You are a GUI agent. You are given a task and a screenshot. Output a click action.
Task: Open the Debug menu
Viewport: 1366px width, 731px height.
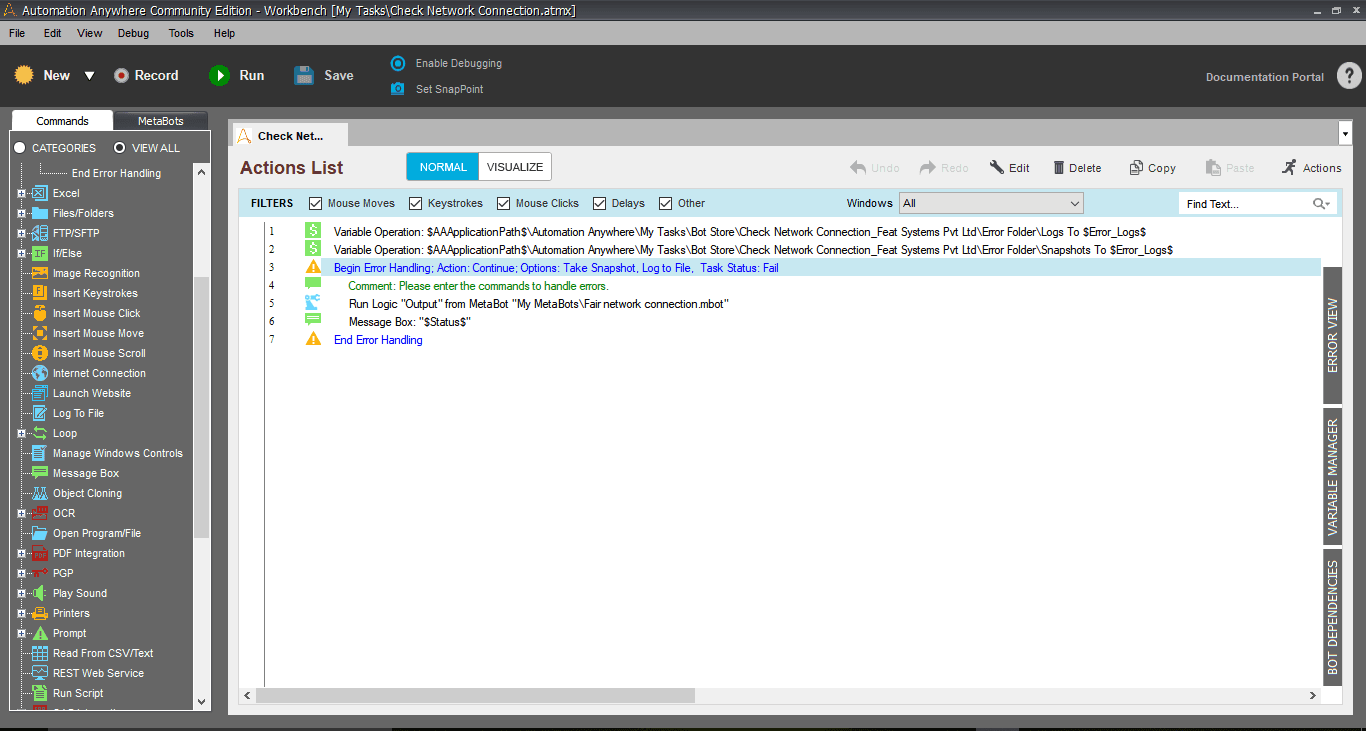point(133,33)
